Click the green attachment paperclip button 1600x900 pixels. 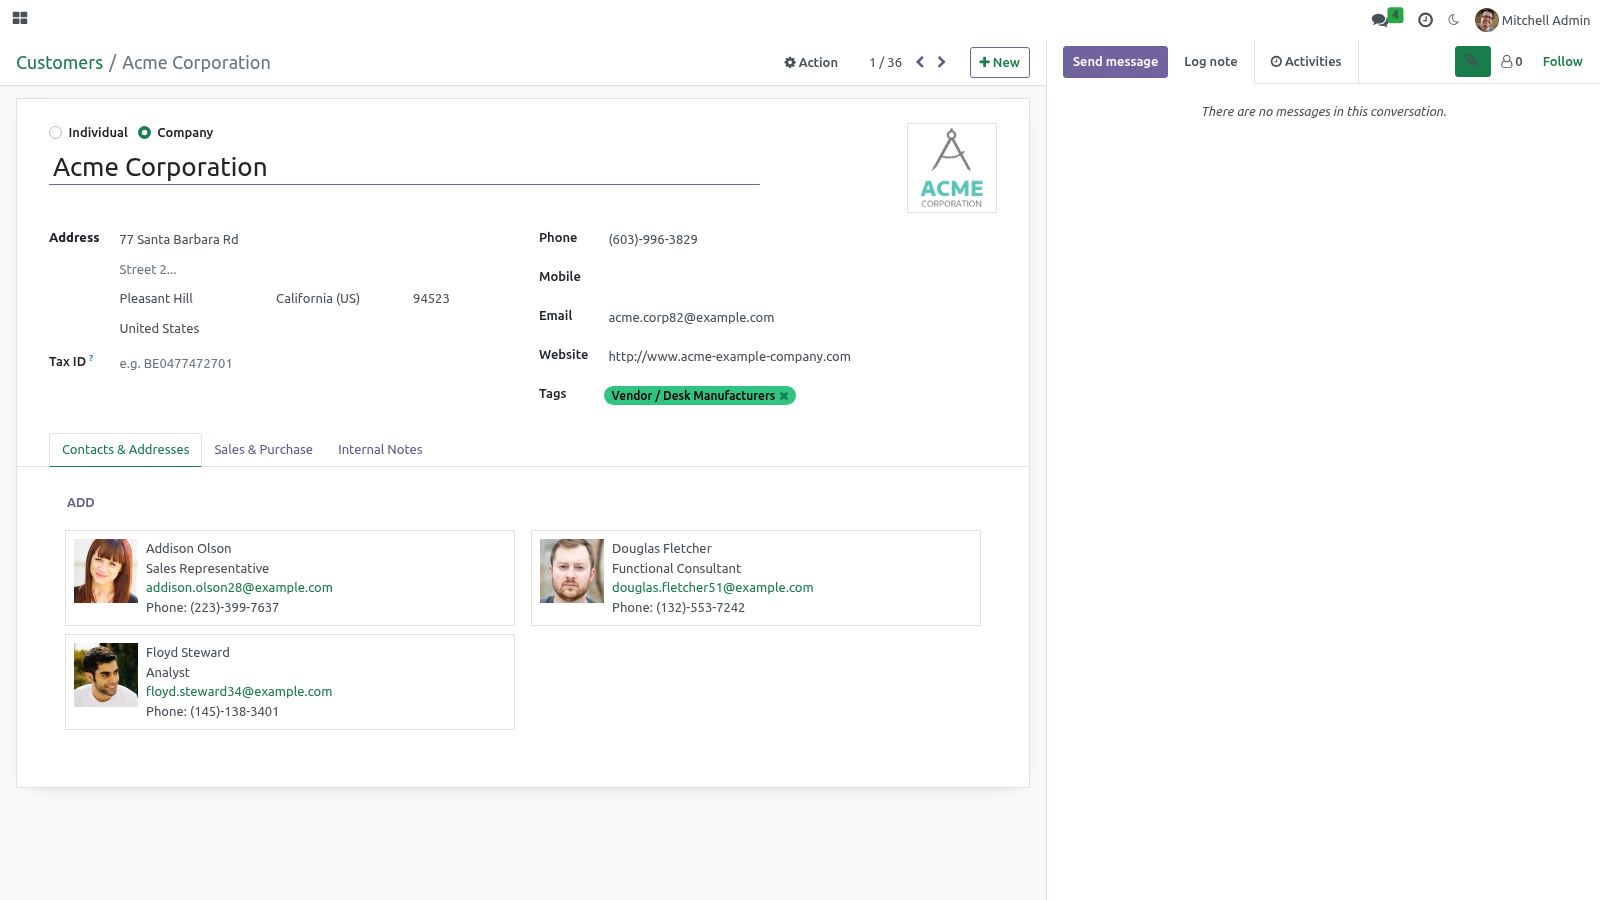point(1472,62)
